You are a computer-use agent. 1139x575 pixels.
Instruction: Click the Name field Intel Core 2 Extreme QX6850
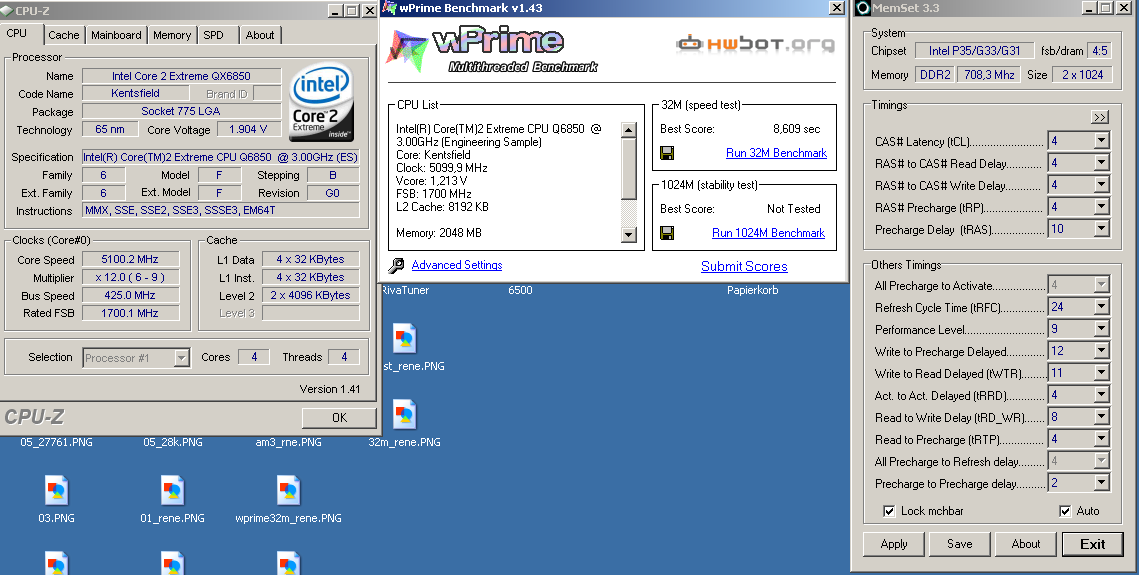coord(181,76)
